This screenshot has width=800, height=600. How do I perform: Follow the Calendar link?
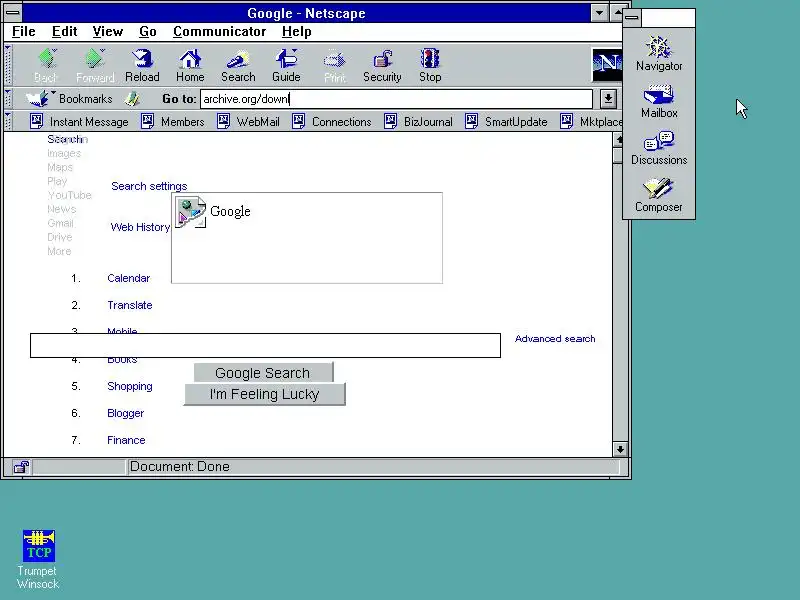(x=129, y=278)
